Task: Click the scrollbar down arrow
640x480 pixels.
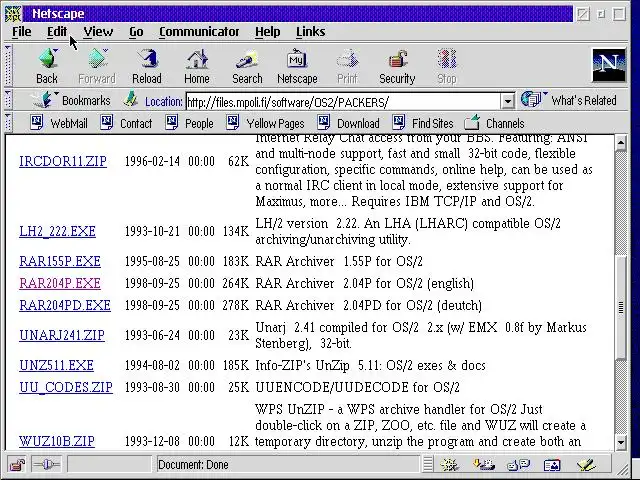Action: 621,442
